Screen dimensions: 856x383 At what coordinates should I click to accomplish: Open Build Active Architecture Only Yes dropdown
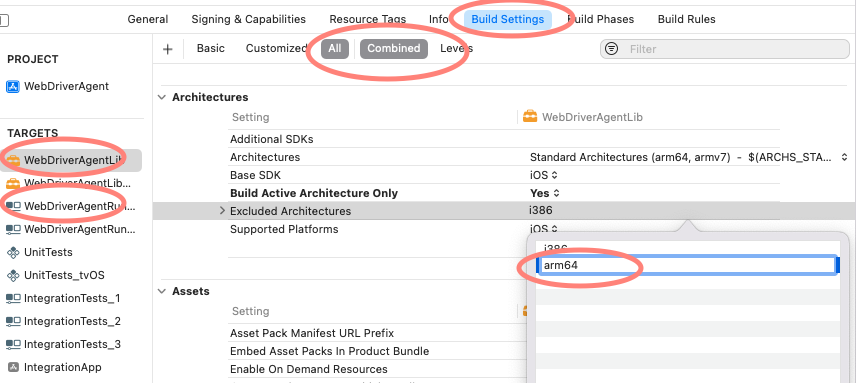tap(545, 193)
